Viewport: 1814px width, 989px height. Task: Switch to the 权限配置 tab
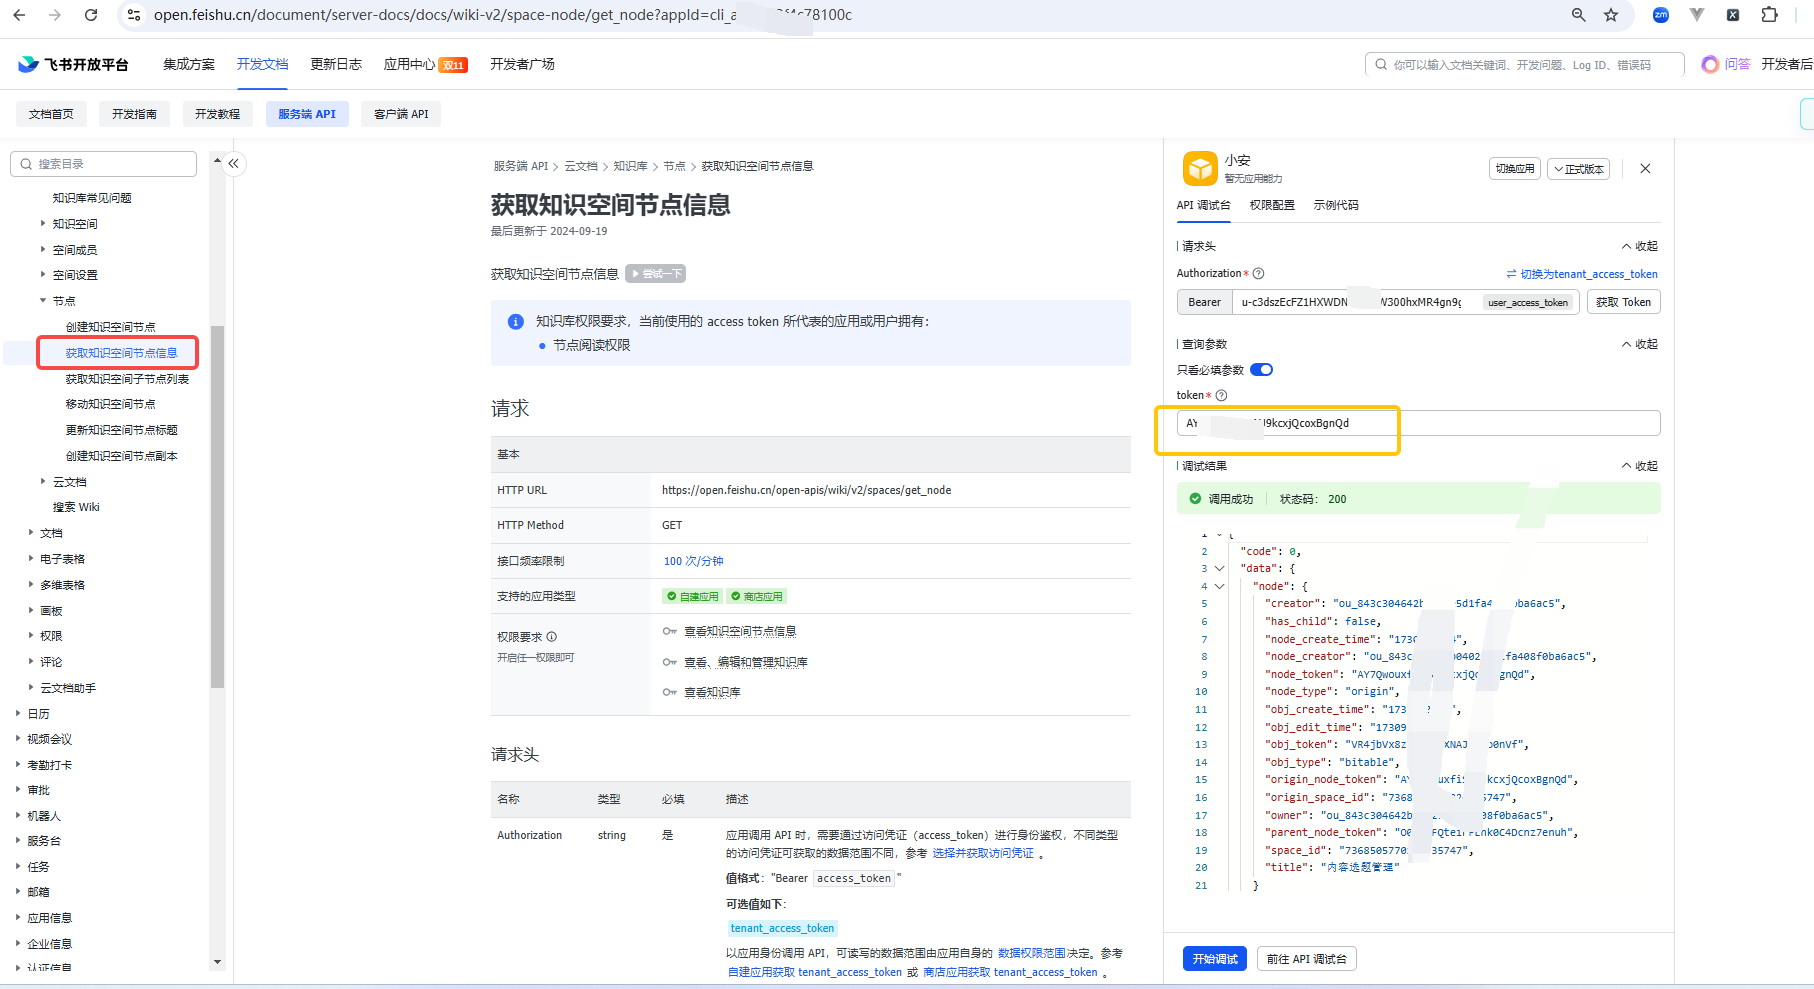click(x=1272, y=205)
